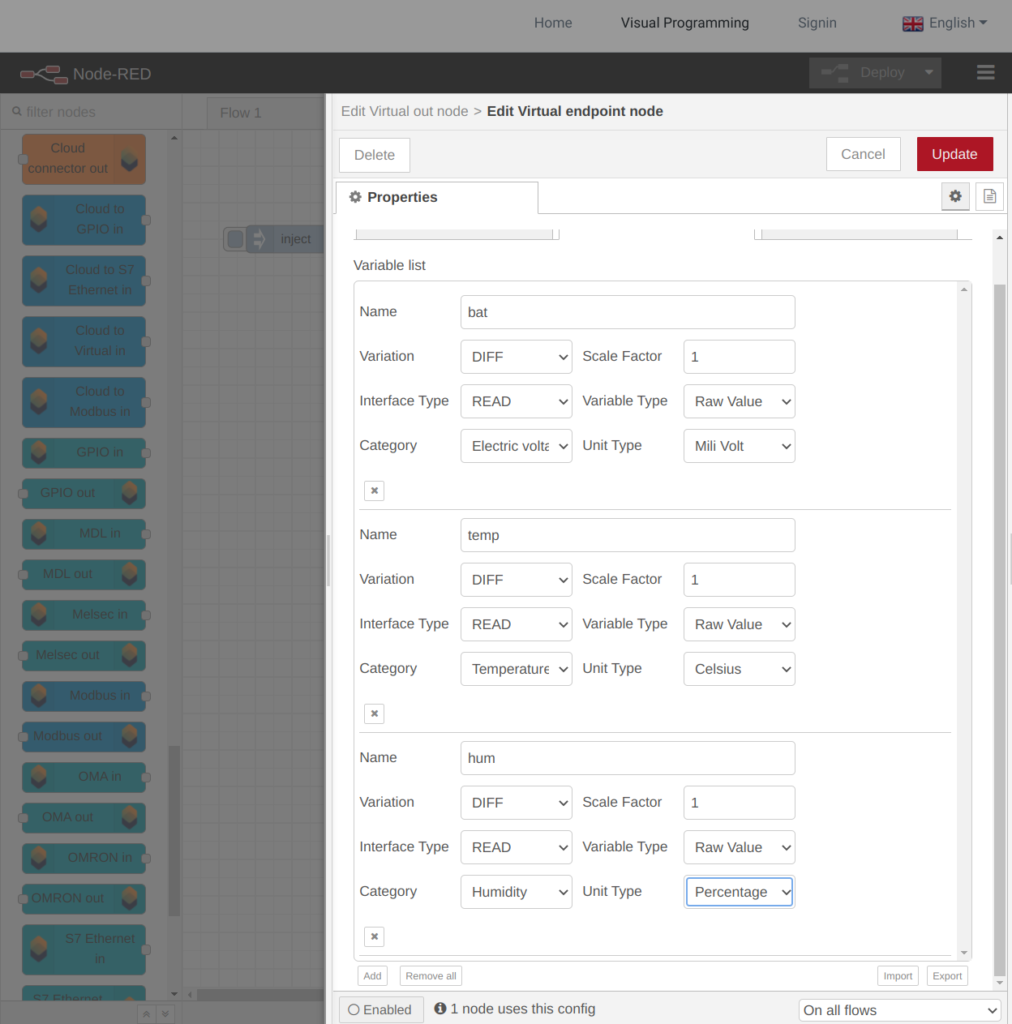Select the GPIO in palette node

coord(84,453)
